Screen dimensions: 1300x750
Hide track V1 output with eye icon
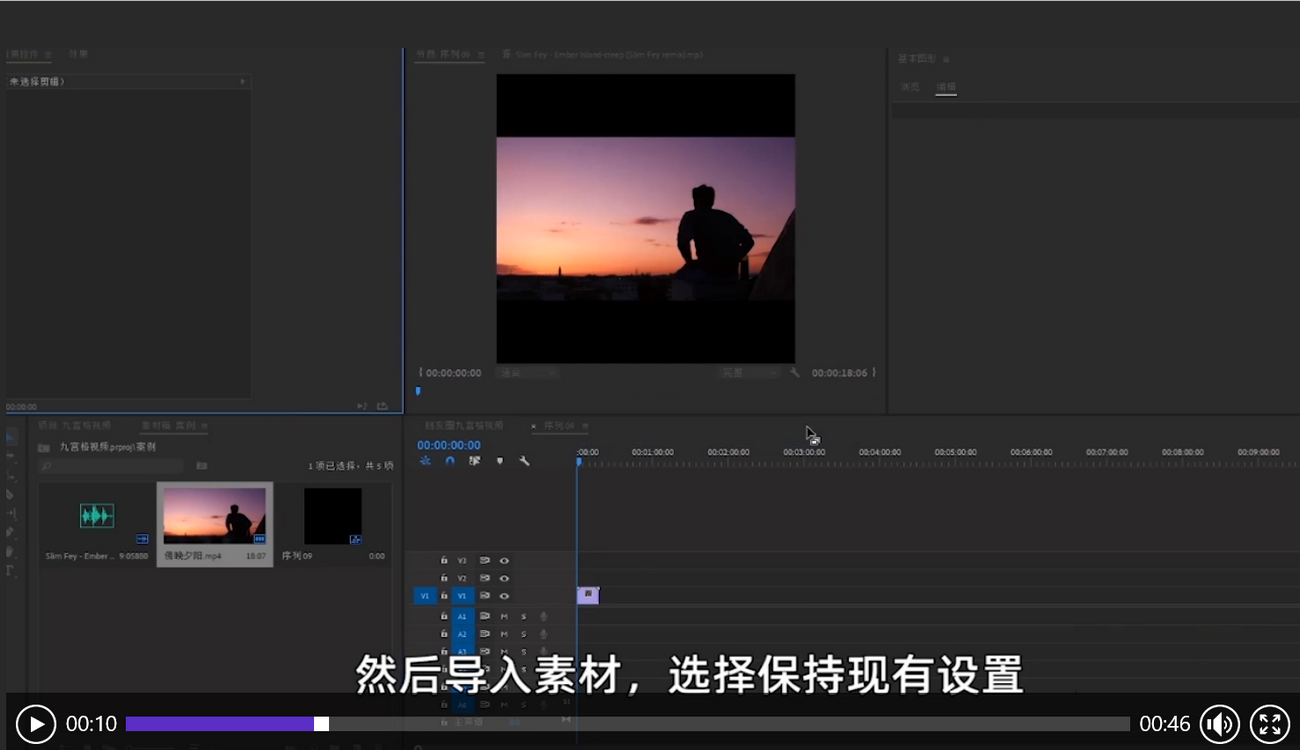(504, 596)
